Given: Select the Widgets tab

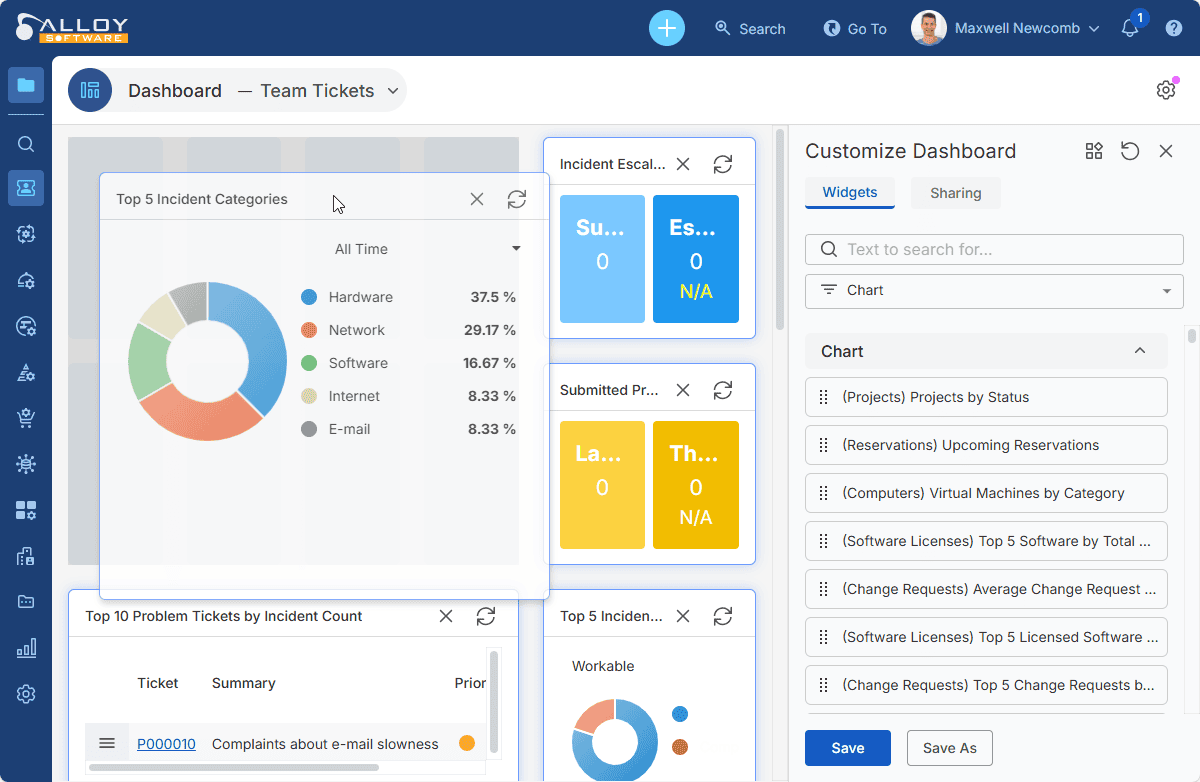Looking at the screenshot, I should (x=850, y=193).
